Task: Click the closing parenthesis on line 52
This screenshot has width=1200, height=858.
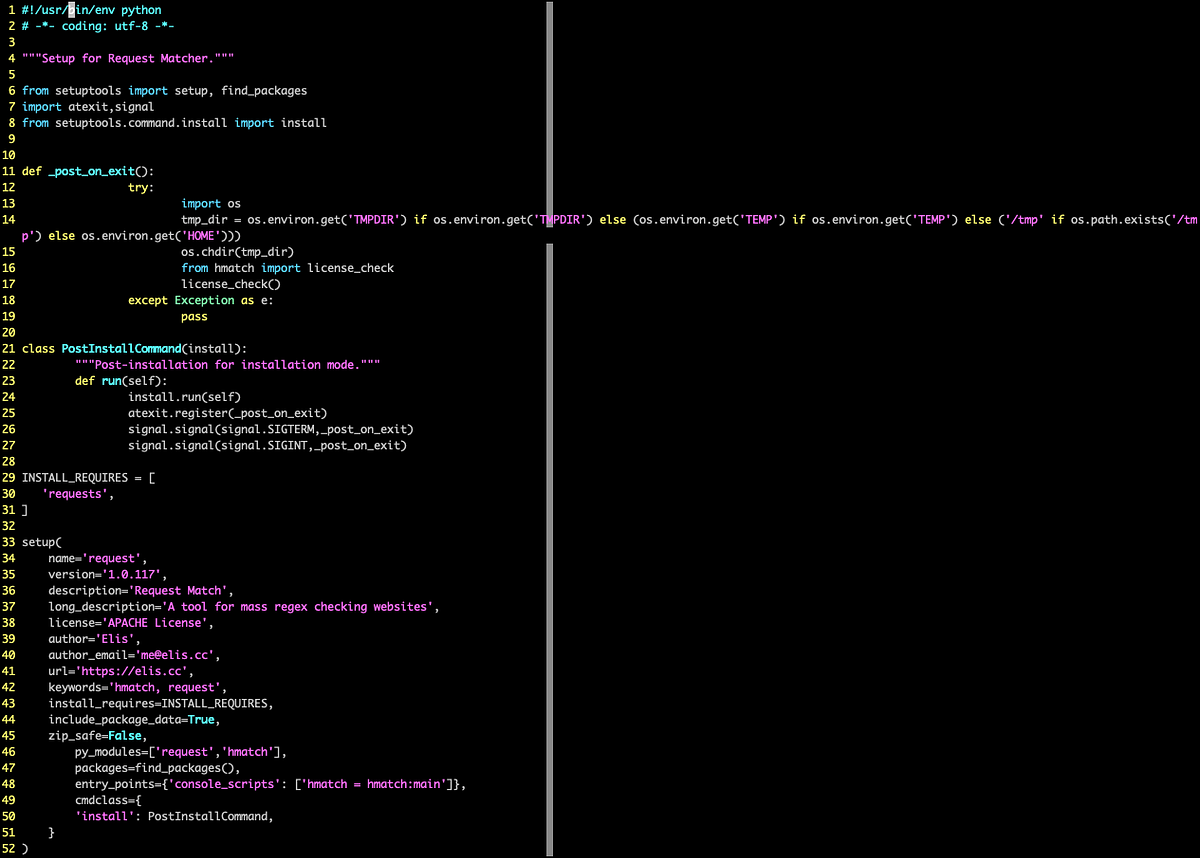Action: 24,847
